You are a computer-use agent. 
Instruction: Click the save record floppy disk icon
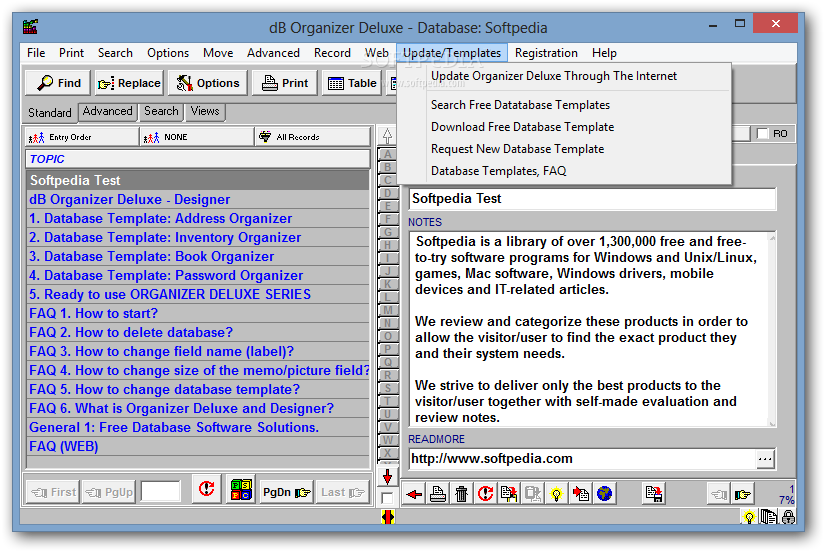(x=654, y=494)
